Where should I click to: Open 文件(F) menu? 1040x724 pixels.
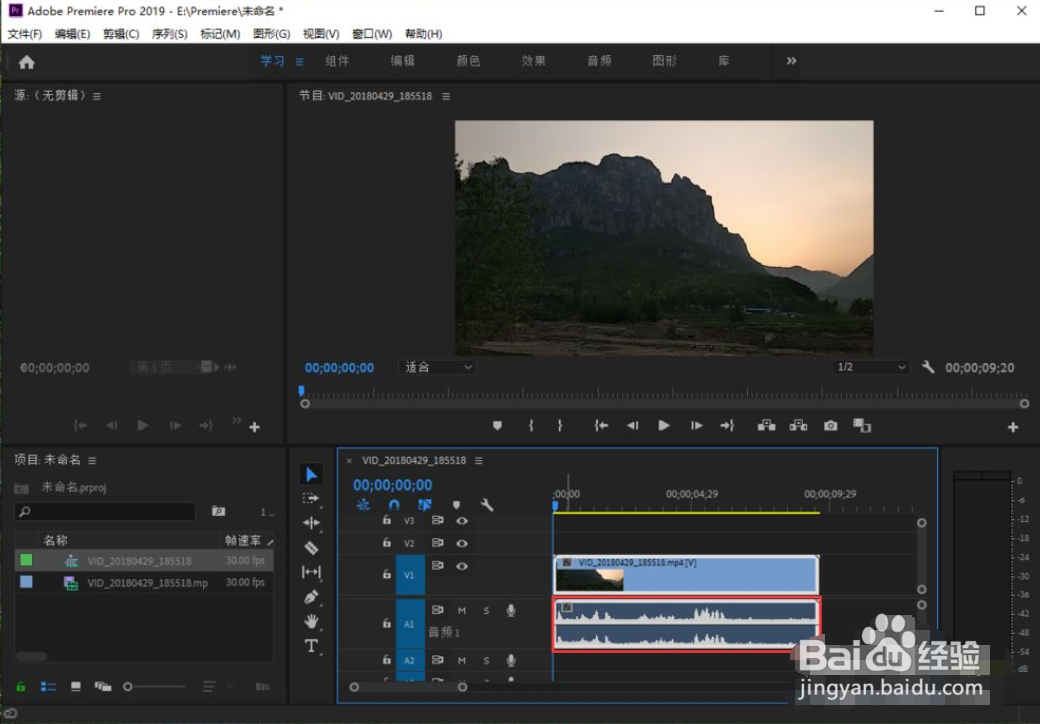[25, 34]
